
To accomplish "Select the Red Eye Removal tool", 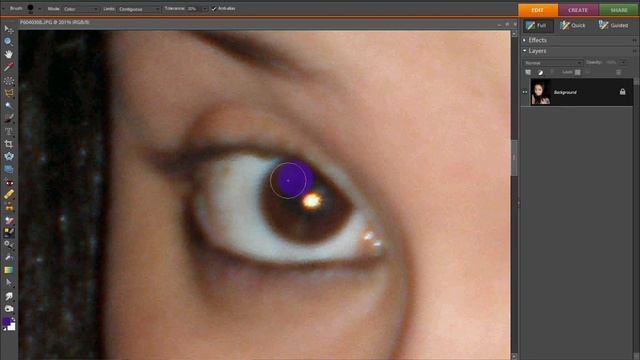I will pyautogui.click(x=9, y=182).
